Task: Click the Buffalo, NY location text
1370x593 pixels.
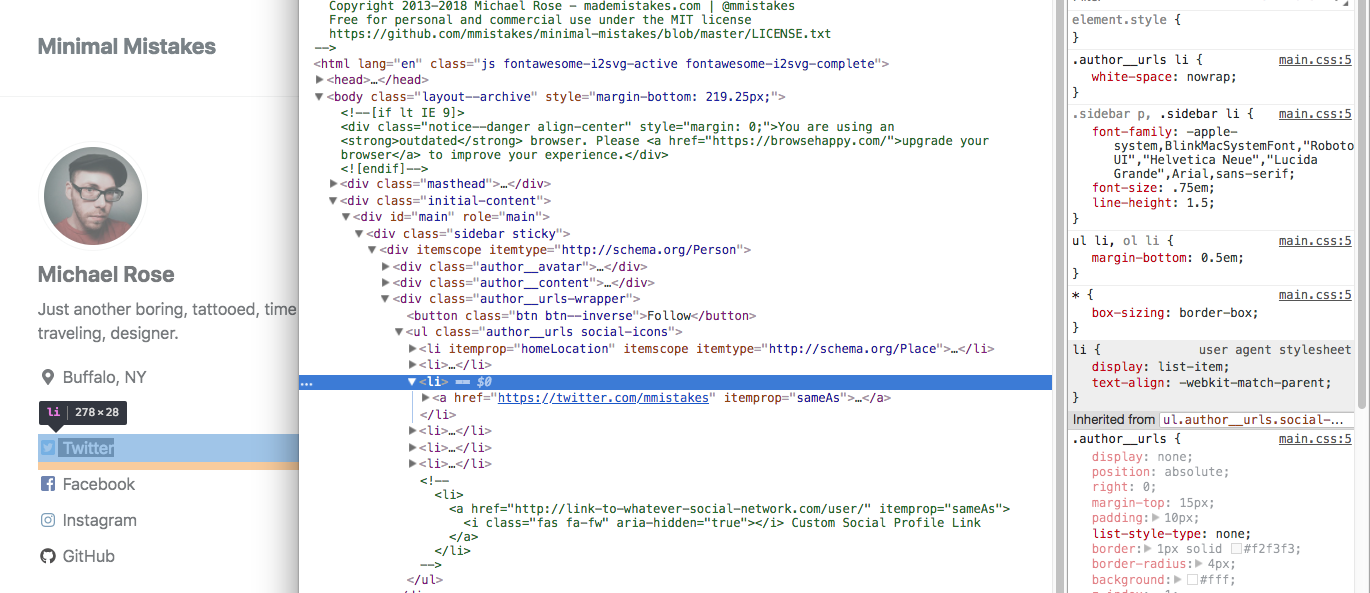Action: pyautogui.click(x=105, y=377)
